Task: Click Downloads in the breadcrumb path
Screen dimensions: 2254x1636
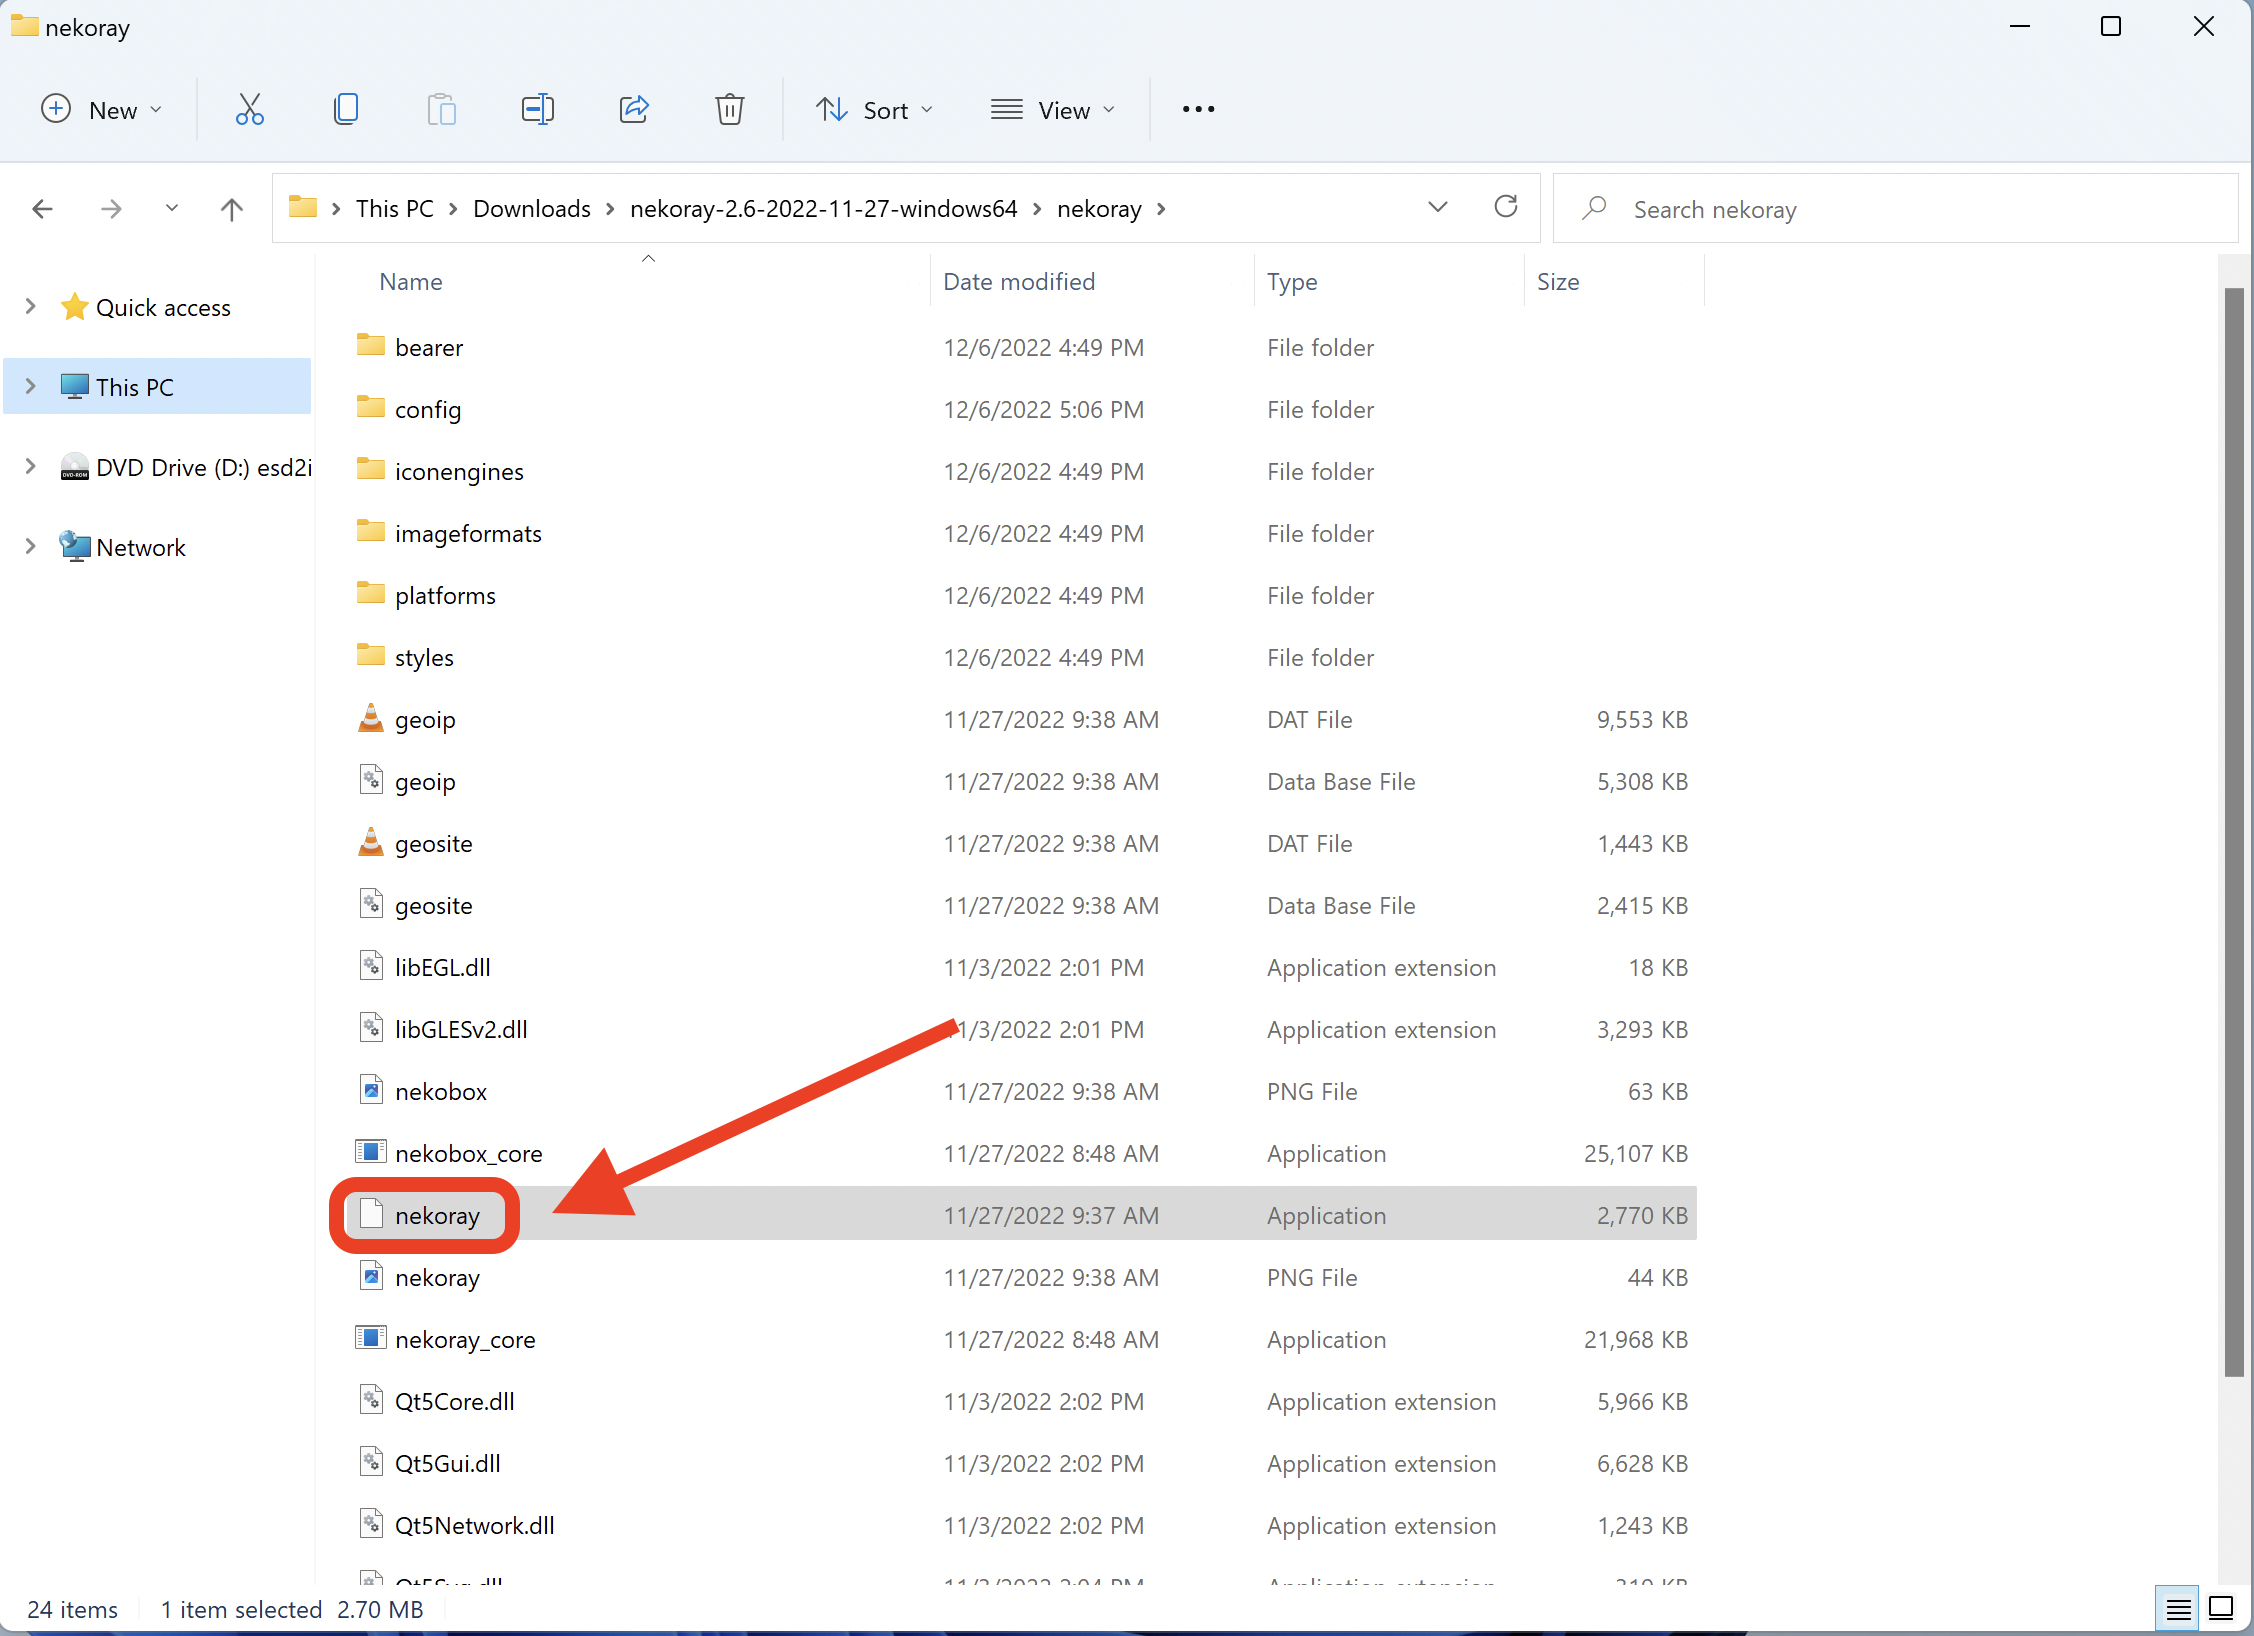Action: point(531,209)
